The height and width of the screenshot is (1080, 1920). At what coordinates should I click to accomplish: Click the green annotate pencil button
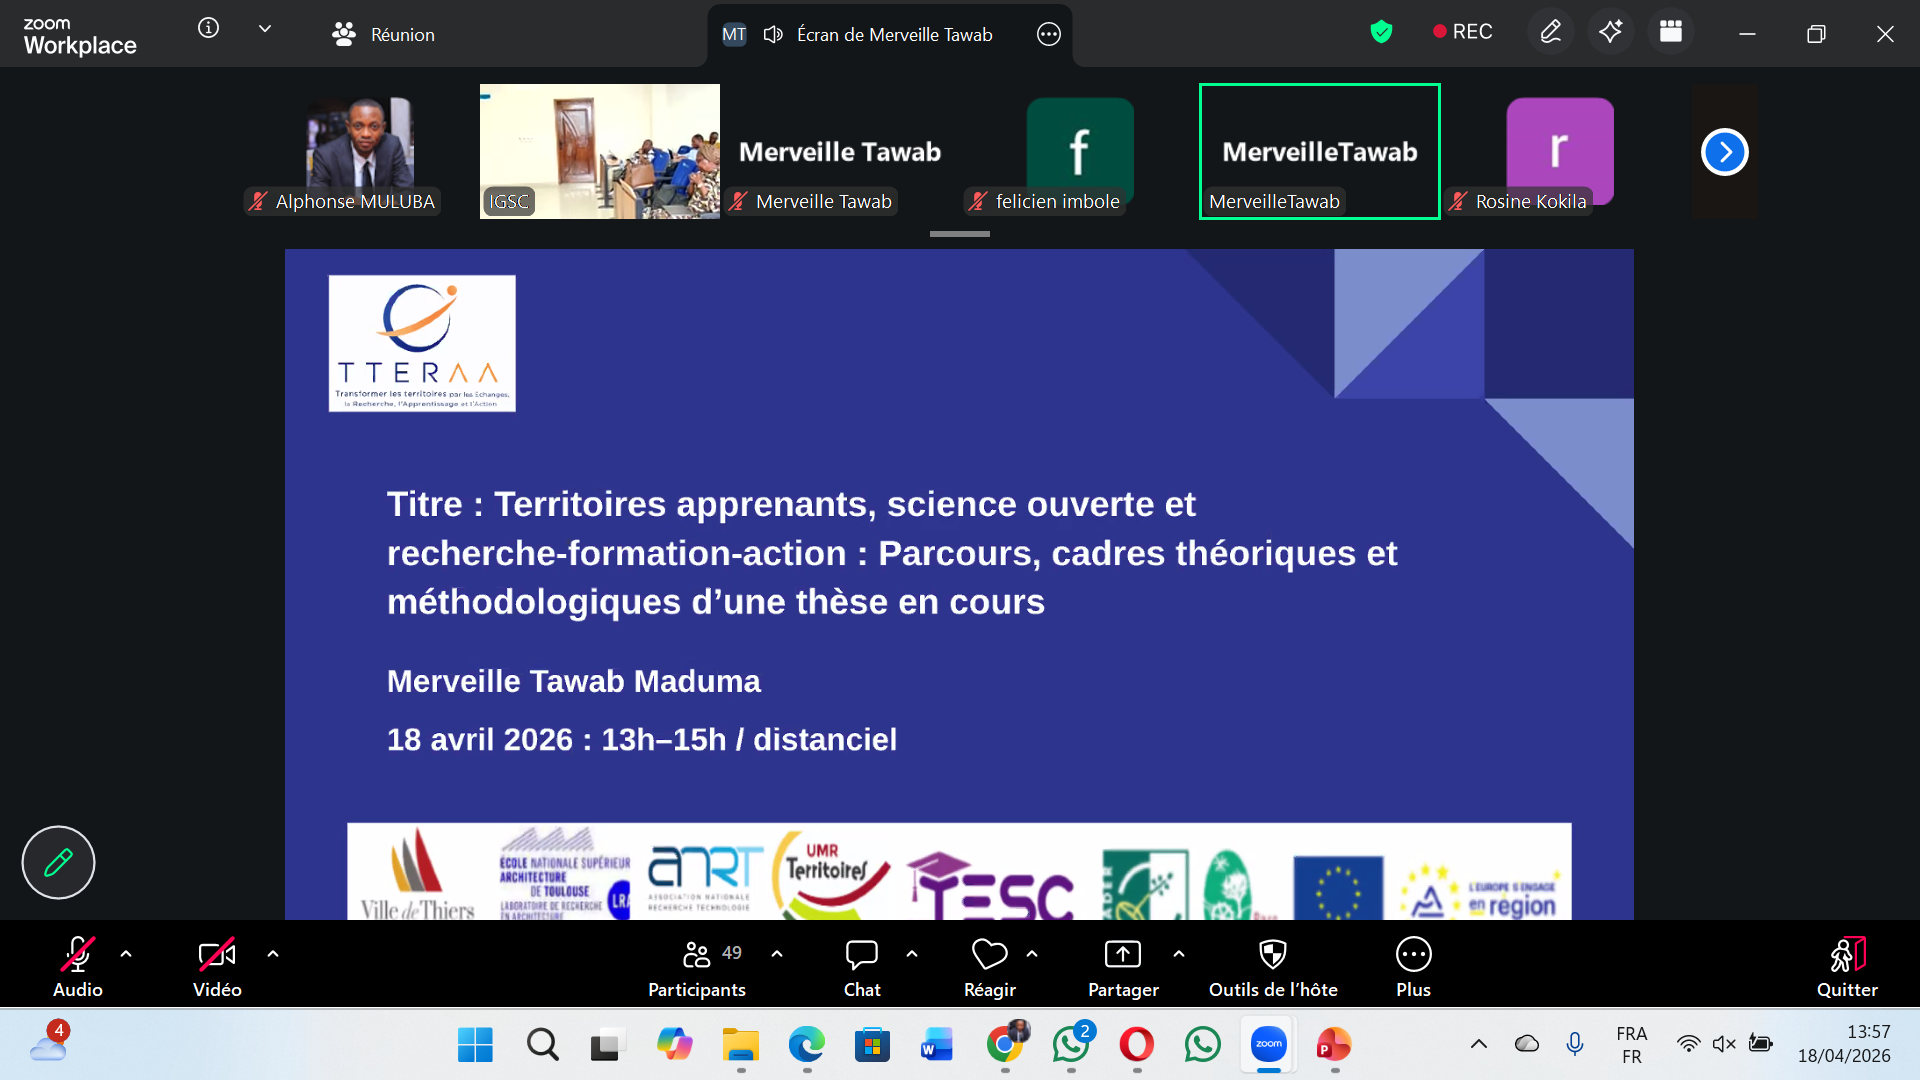[57, 861]
